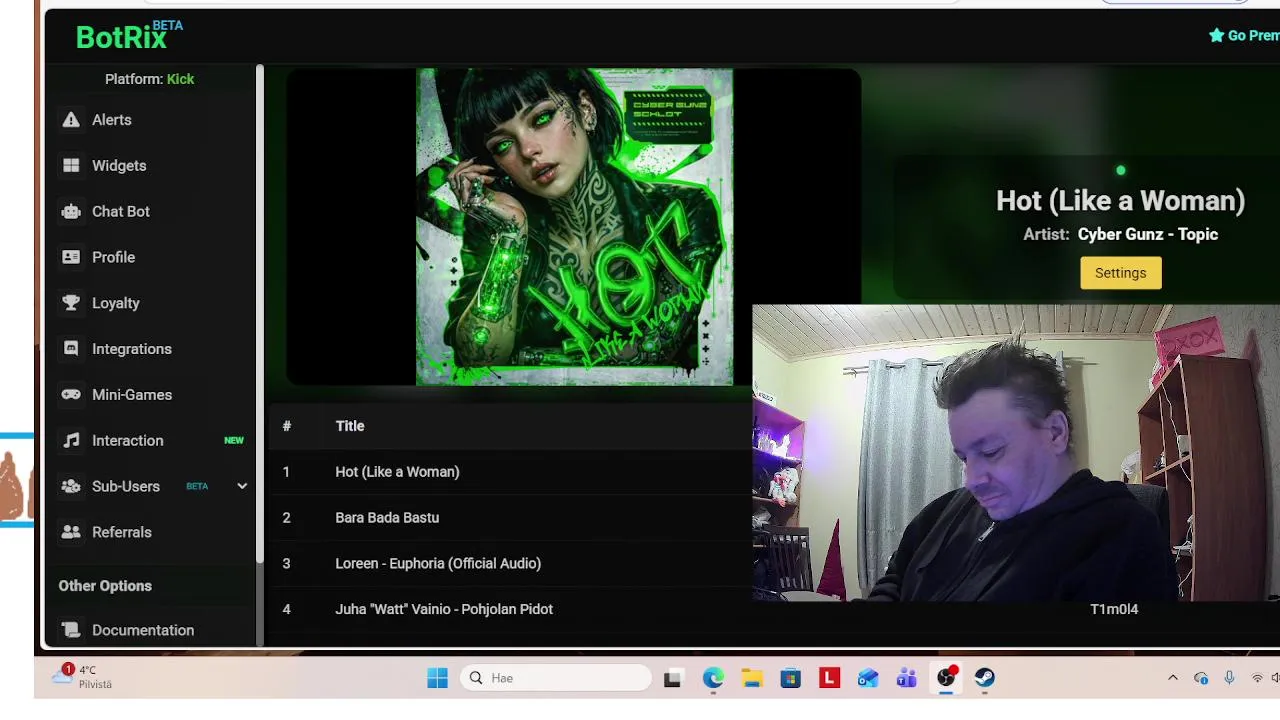Open the Chat Bot section
Screen dimensions: 1280x720
click(121, 212)
